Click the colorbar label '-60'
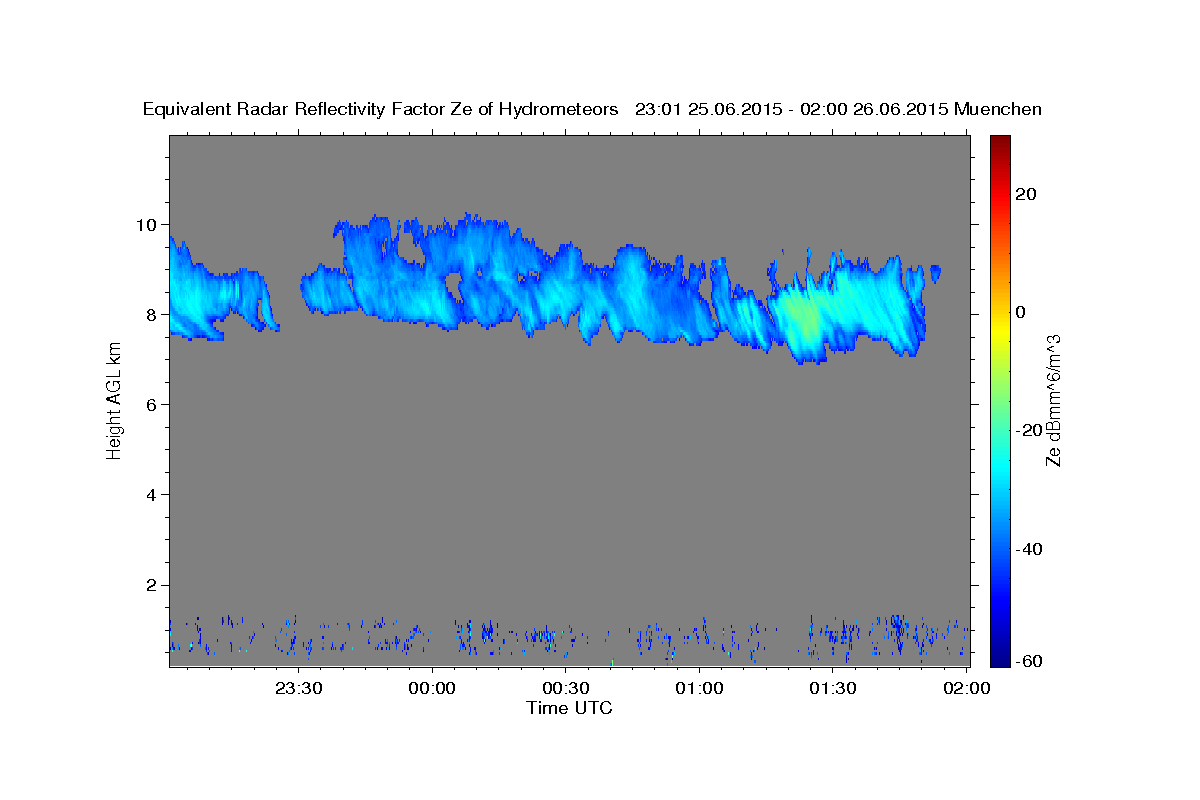The width and height of the screenshot is (1200, 800). click(x=1031, y=661)
